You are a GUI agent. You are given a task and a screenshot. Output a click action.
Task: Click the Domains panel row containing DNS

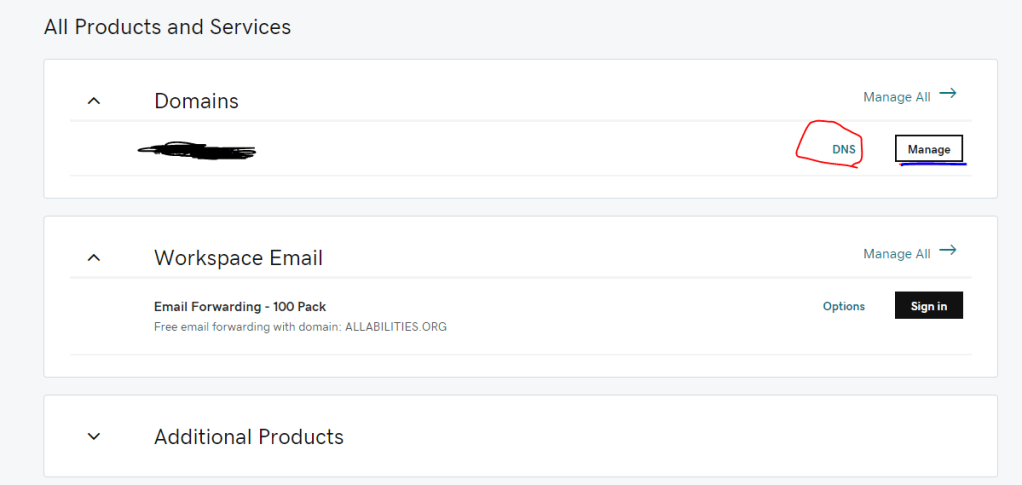click(520, 150)
